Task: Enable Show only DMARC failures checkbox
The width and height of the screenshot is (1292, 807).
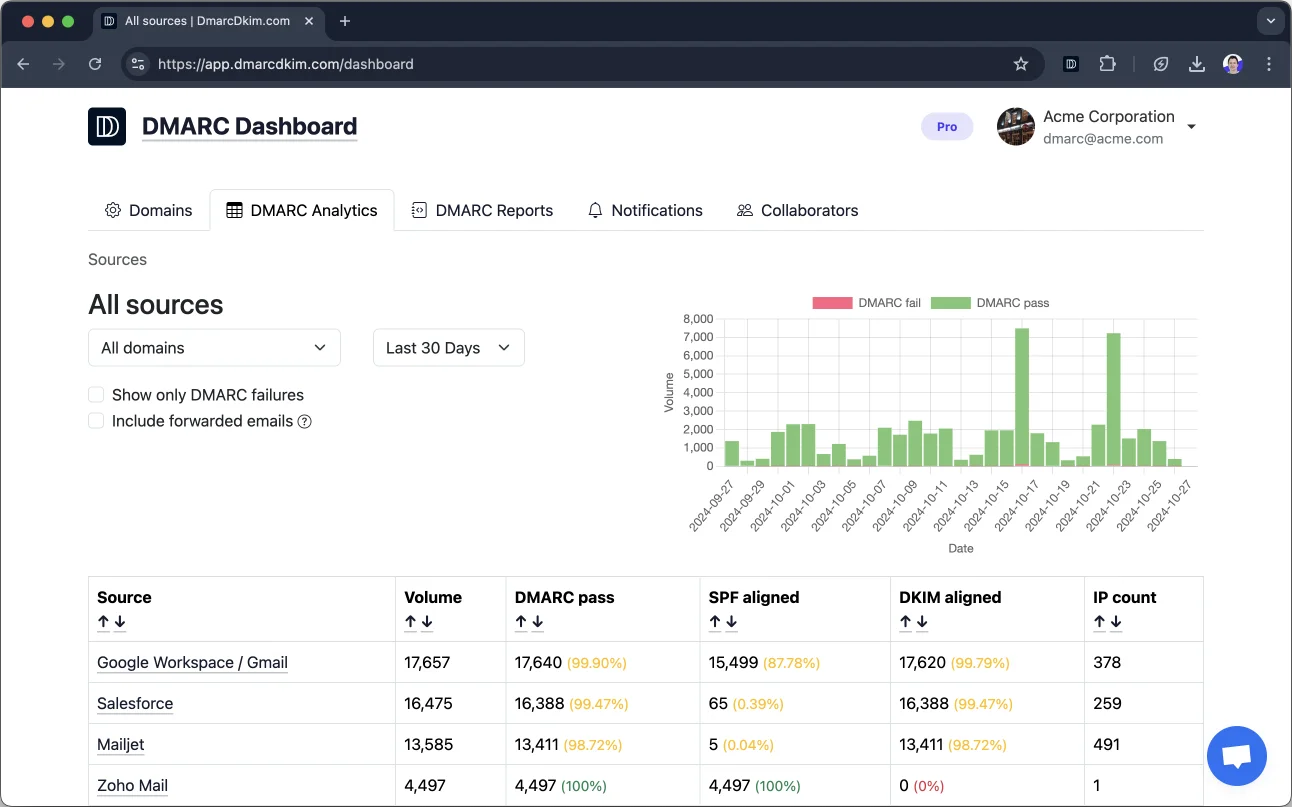Action: click(x=97, y=395)
